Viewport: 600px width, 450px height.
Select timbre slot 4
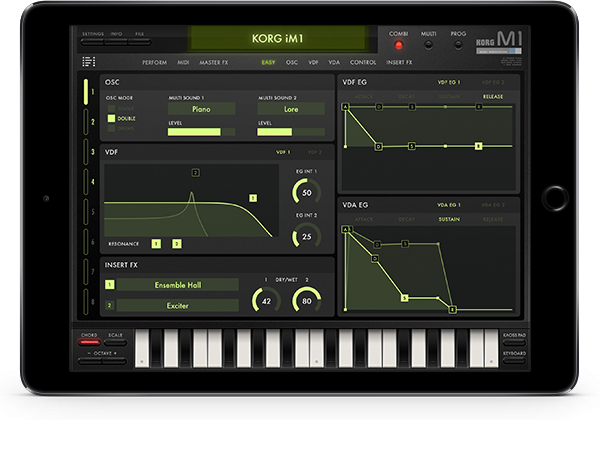(86, 182)
